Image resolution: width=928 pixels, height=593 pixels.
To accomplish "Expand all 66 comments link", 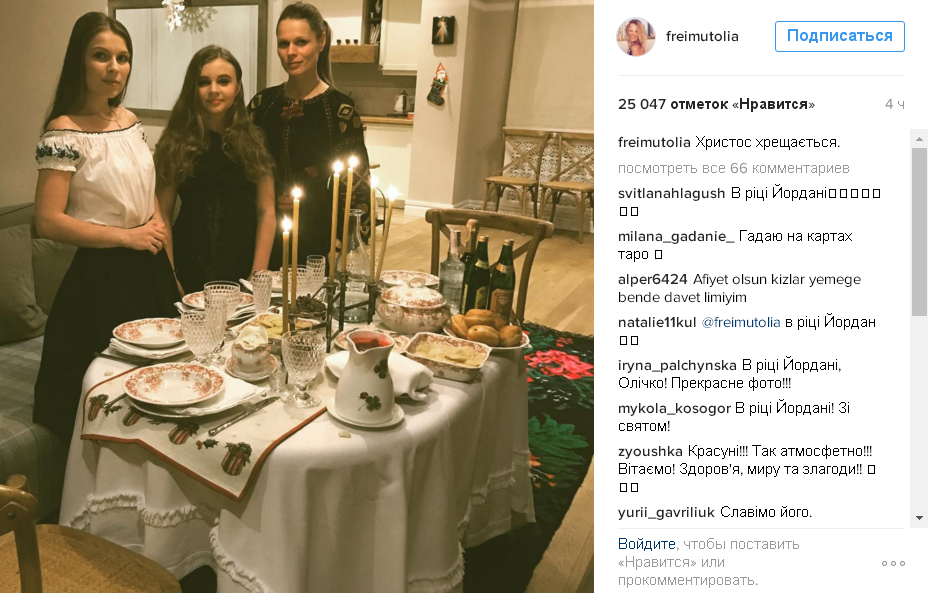I will (733, 169).
